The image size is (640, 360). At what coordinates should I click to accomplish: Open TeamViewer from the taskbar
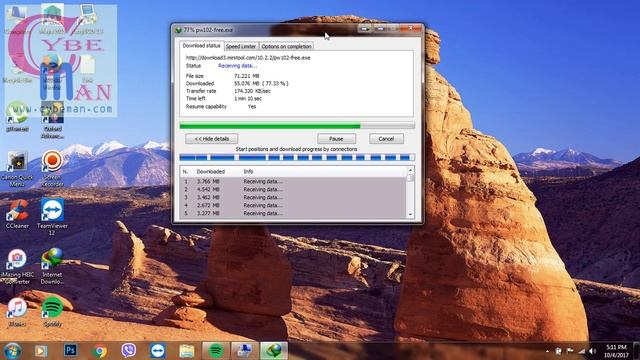click(x=158, y=351)
